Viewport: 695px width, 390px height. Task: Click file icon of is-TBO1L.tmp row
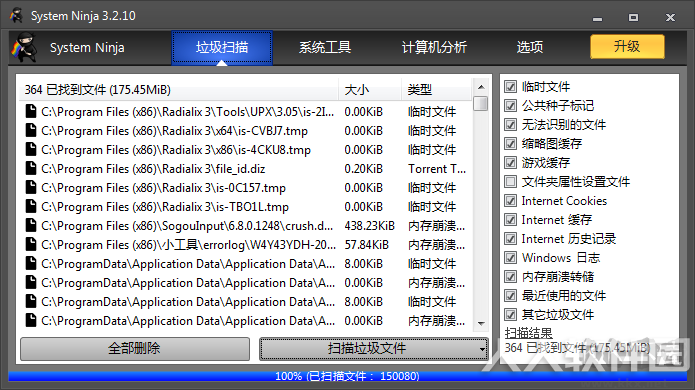[x=31, y=207]
